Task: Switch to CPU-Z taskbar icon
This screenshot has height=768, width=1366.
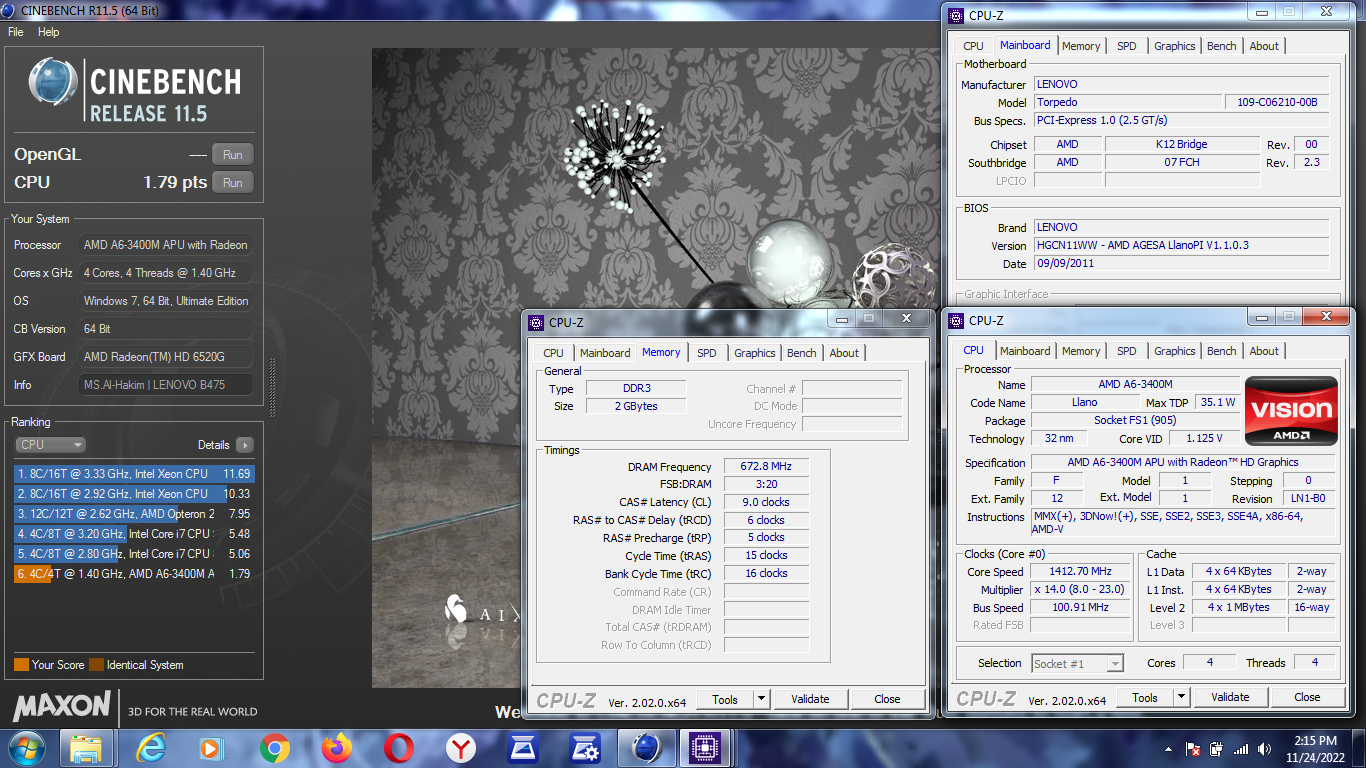Action: (707, 748)
